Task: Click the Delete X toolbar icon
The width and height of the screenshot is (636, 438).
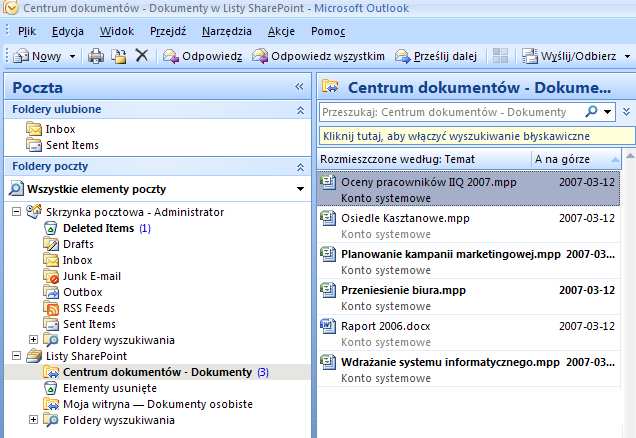Action: tap(142, 56)
